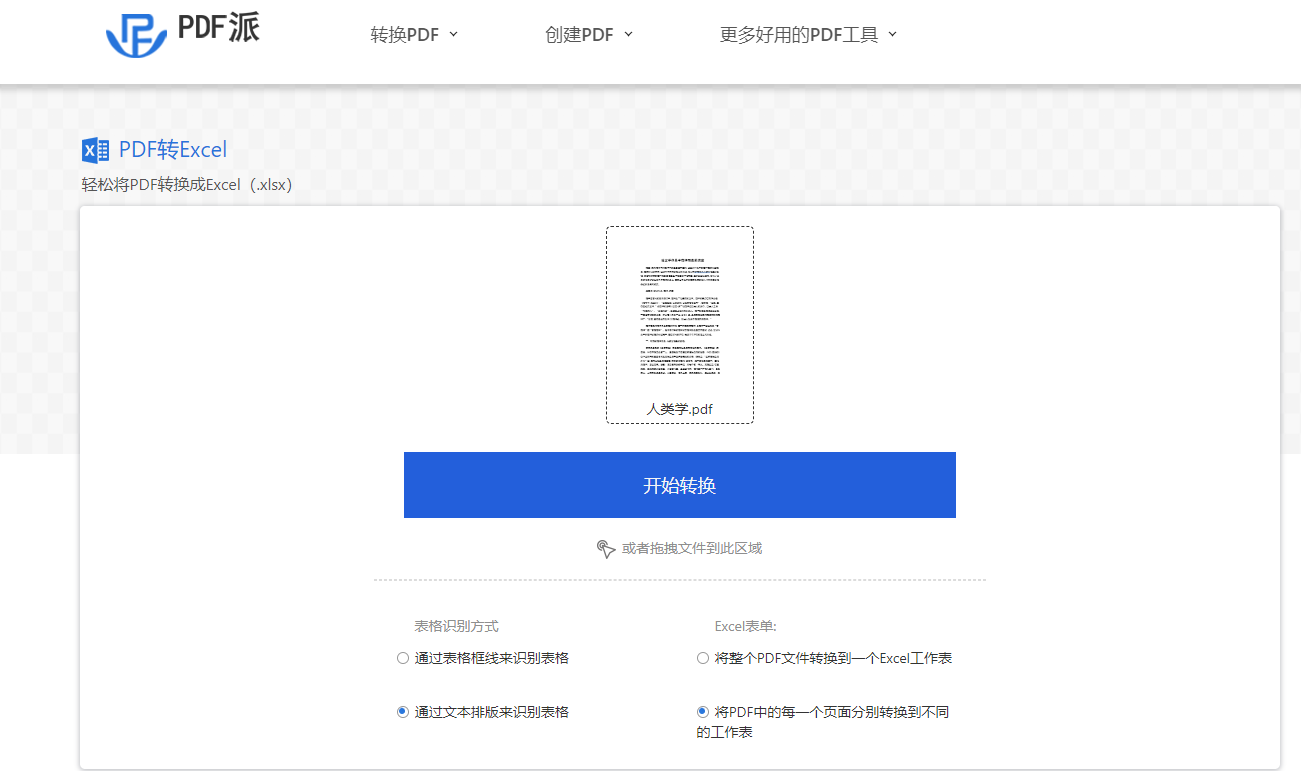The width and height of the screenshot is (1301, 771).
Task: Click the 开始转换 button
Action: 680,485
